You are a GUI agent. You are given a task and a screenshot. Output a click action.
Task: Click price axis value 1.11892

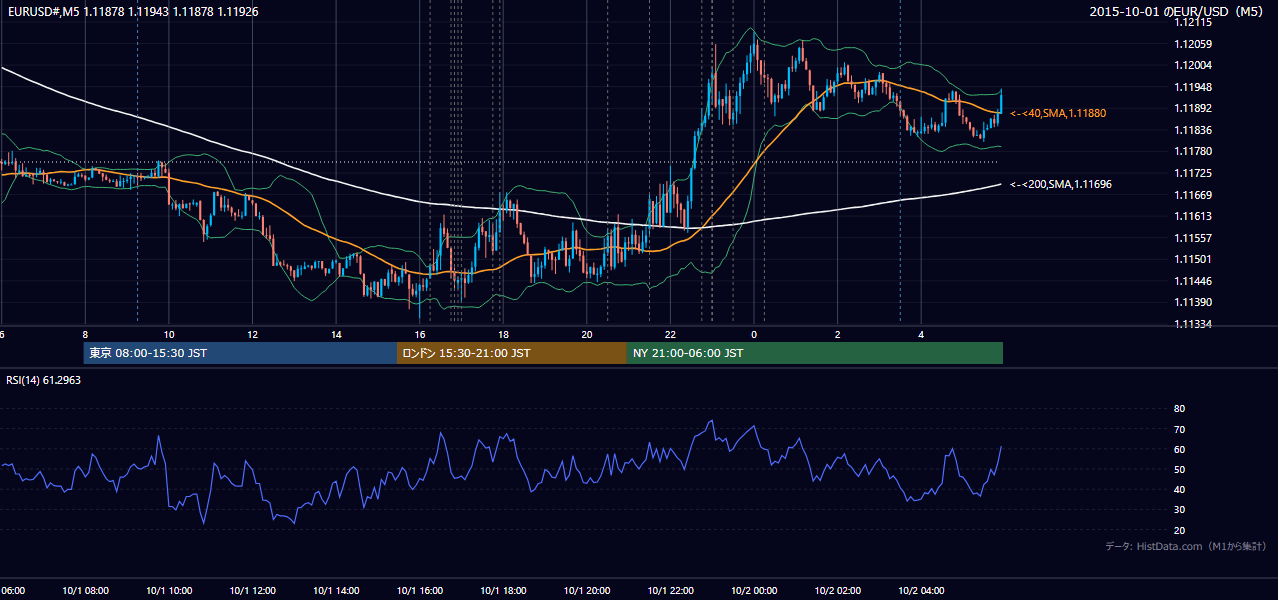(1194, 109)
